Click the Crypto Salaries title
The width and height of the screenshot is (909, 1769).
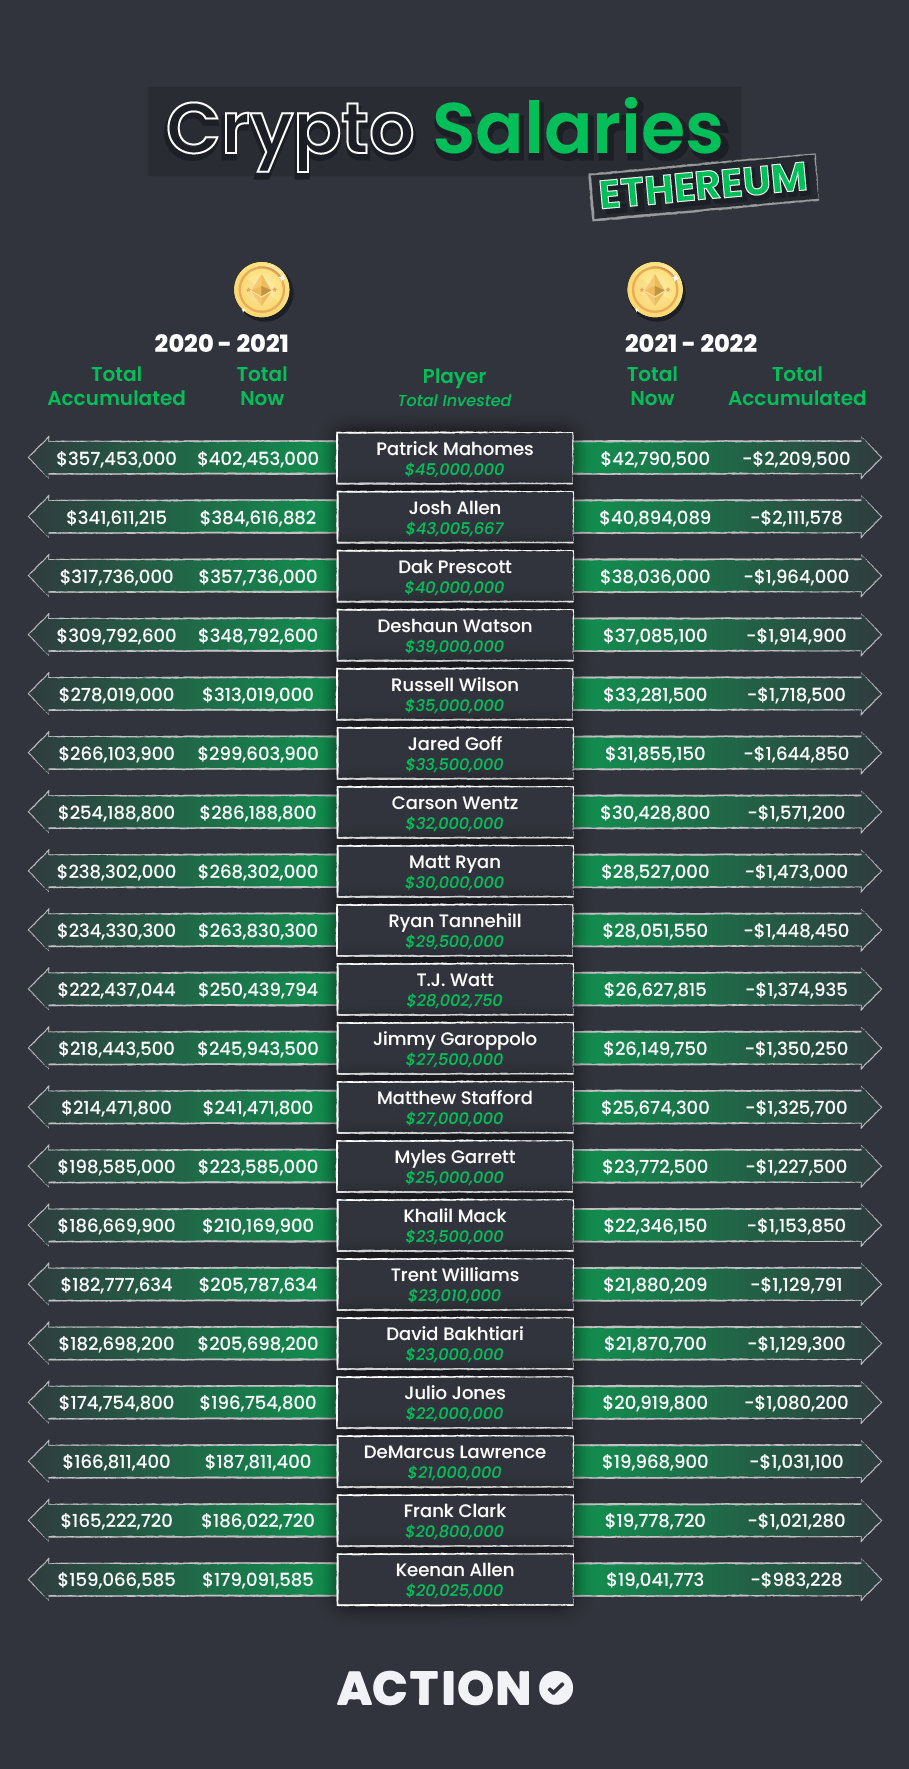click(444, 131)
